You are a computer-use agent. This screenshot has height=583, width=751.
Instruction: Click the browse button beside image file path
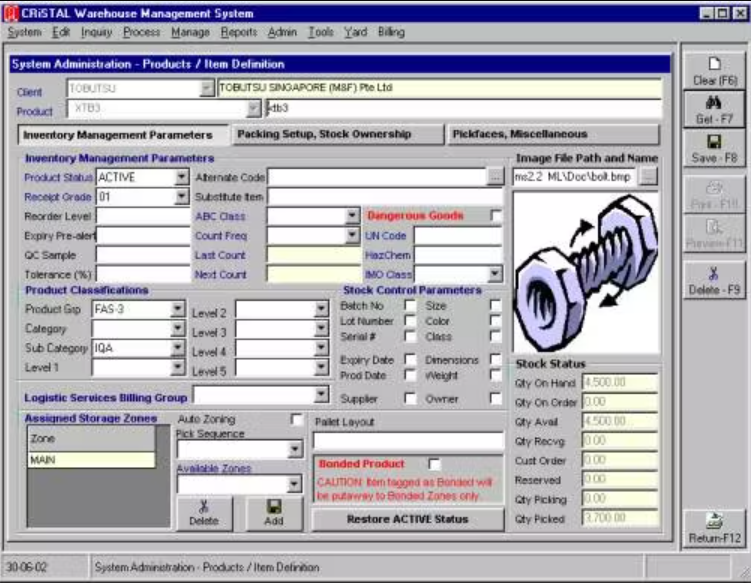click(x=649, y=177)
